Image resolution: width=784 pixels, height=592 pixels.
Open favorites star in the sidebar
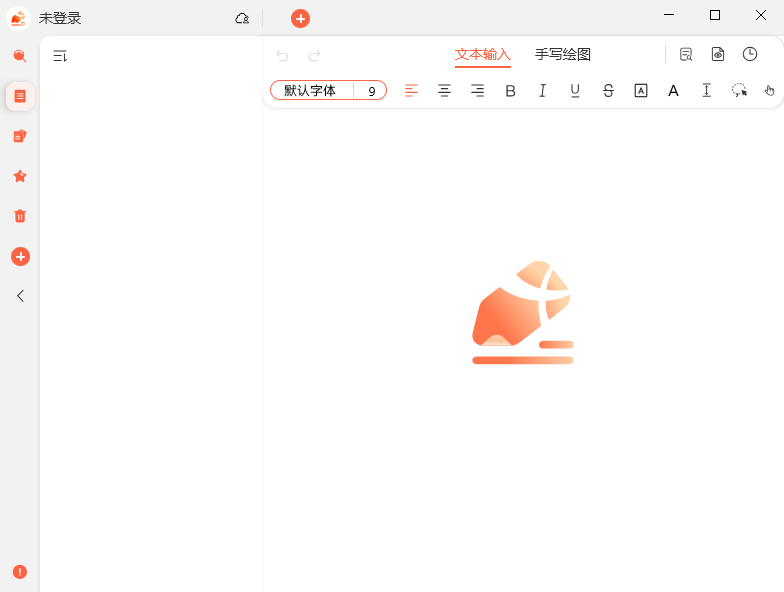20,176
